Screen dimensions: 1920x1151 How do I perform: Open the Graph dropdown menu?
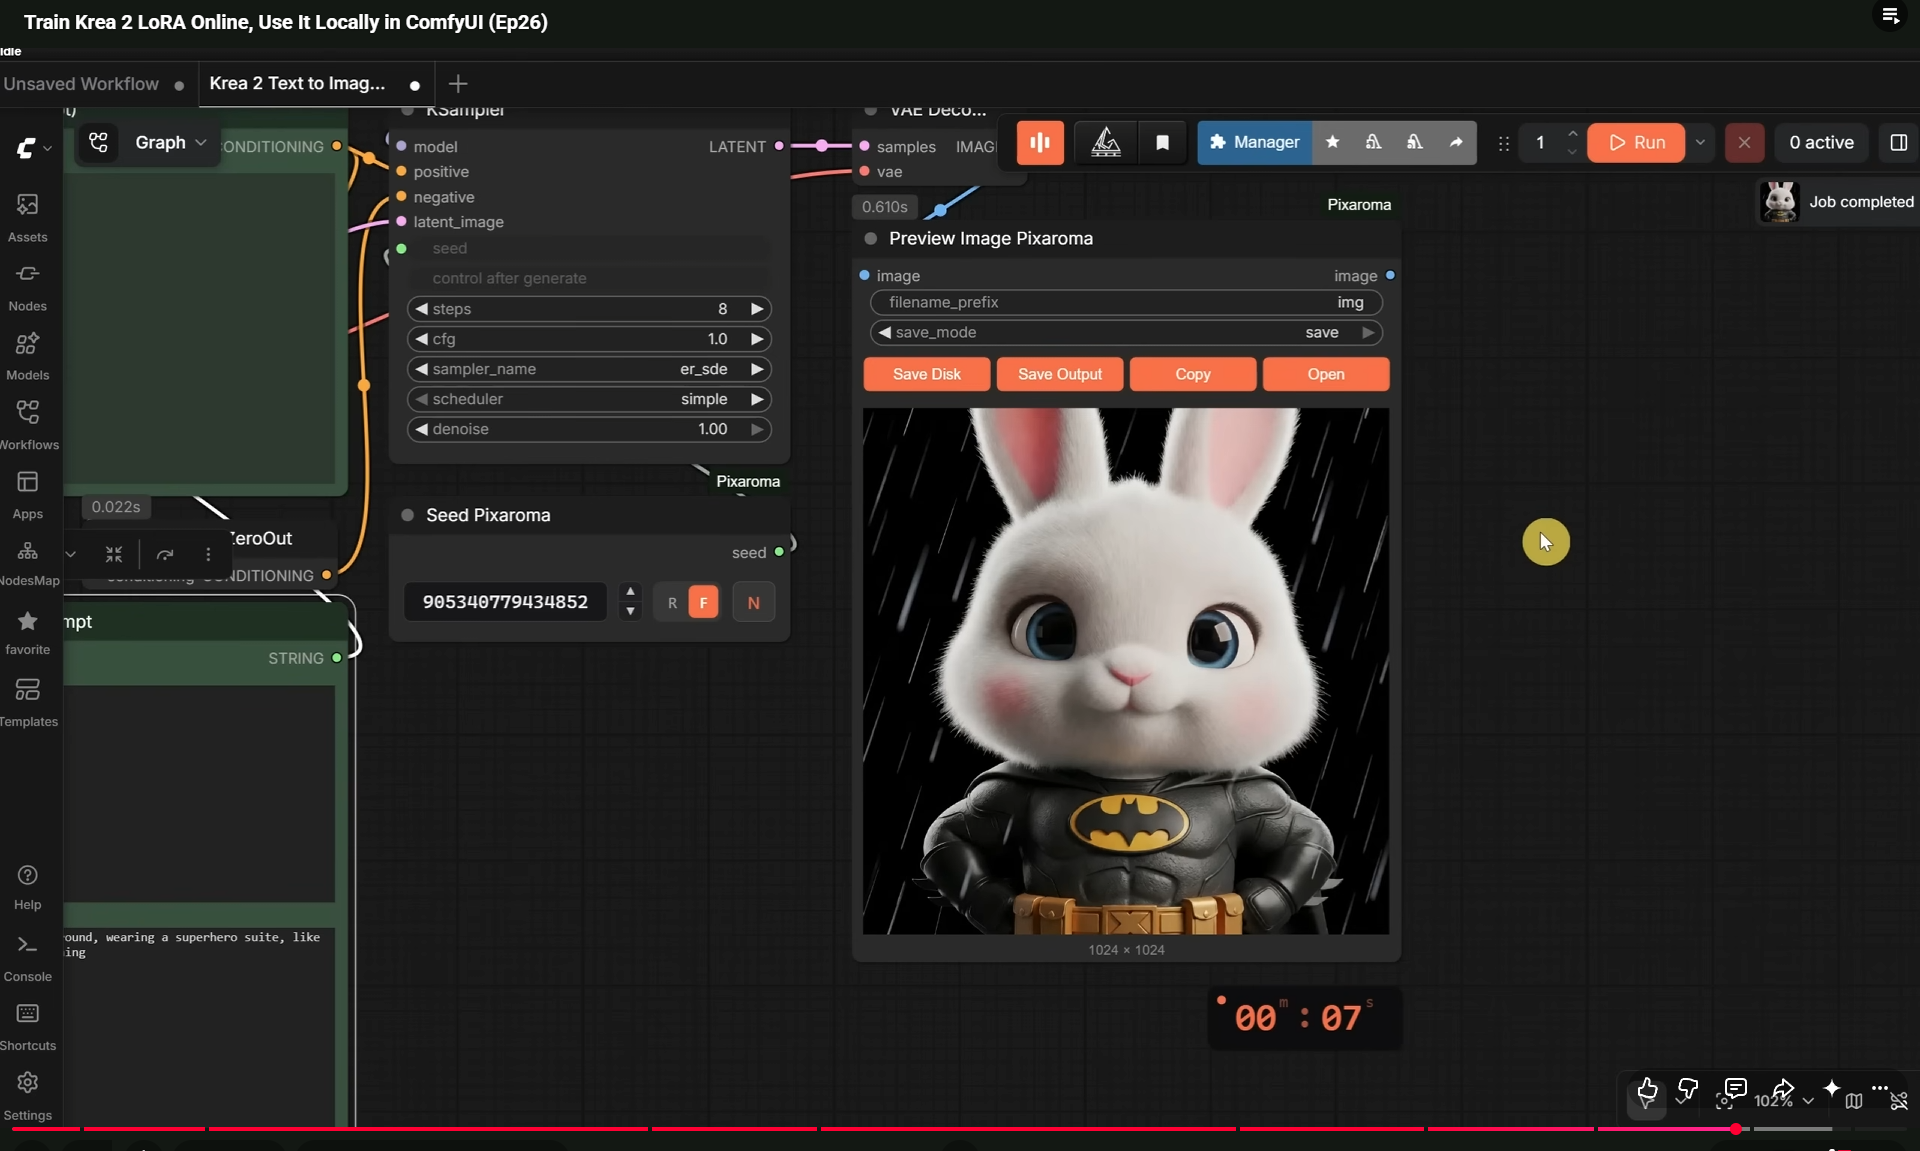click(170, 142)
